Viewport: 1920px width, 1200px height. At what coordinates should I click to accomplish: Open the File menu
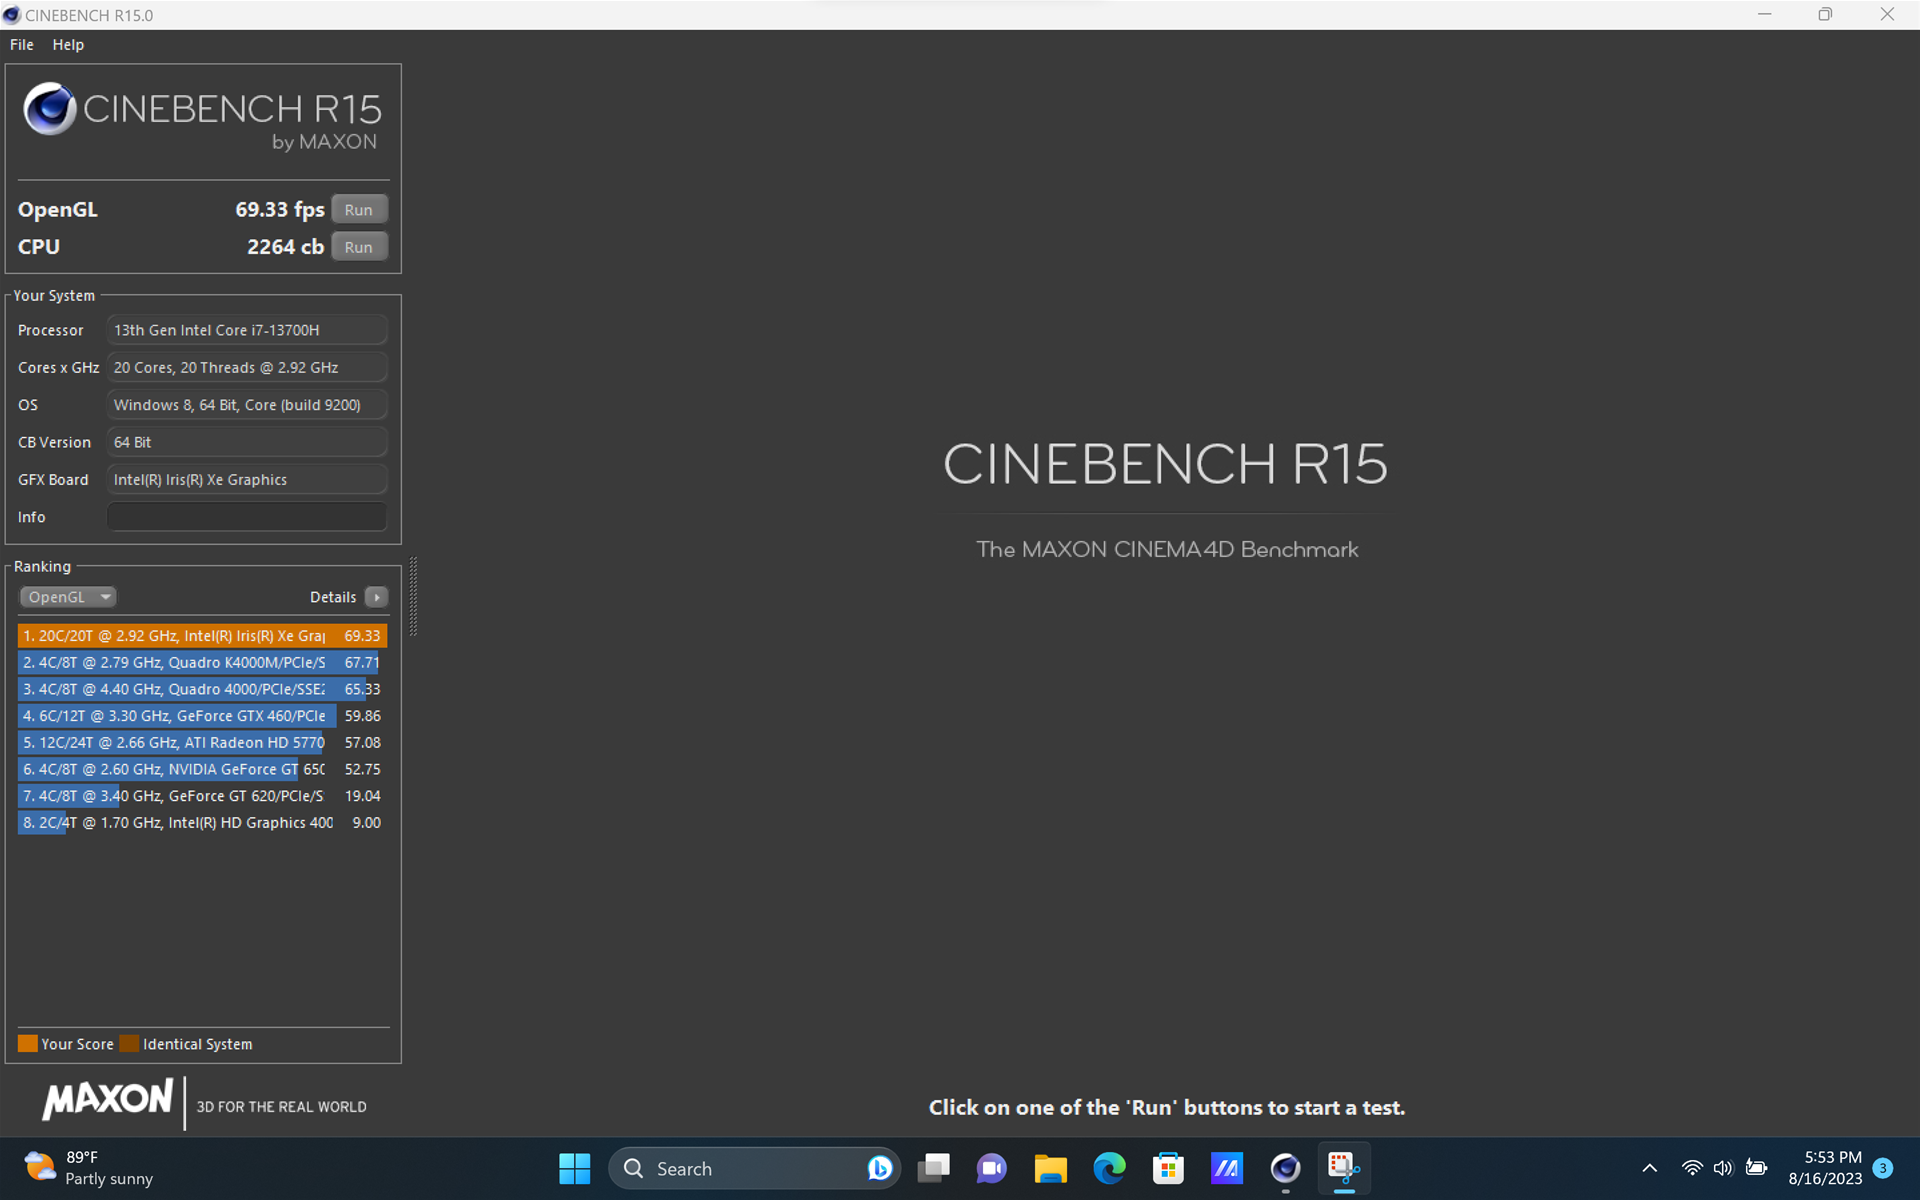(x=22, y=45)
